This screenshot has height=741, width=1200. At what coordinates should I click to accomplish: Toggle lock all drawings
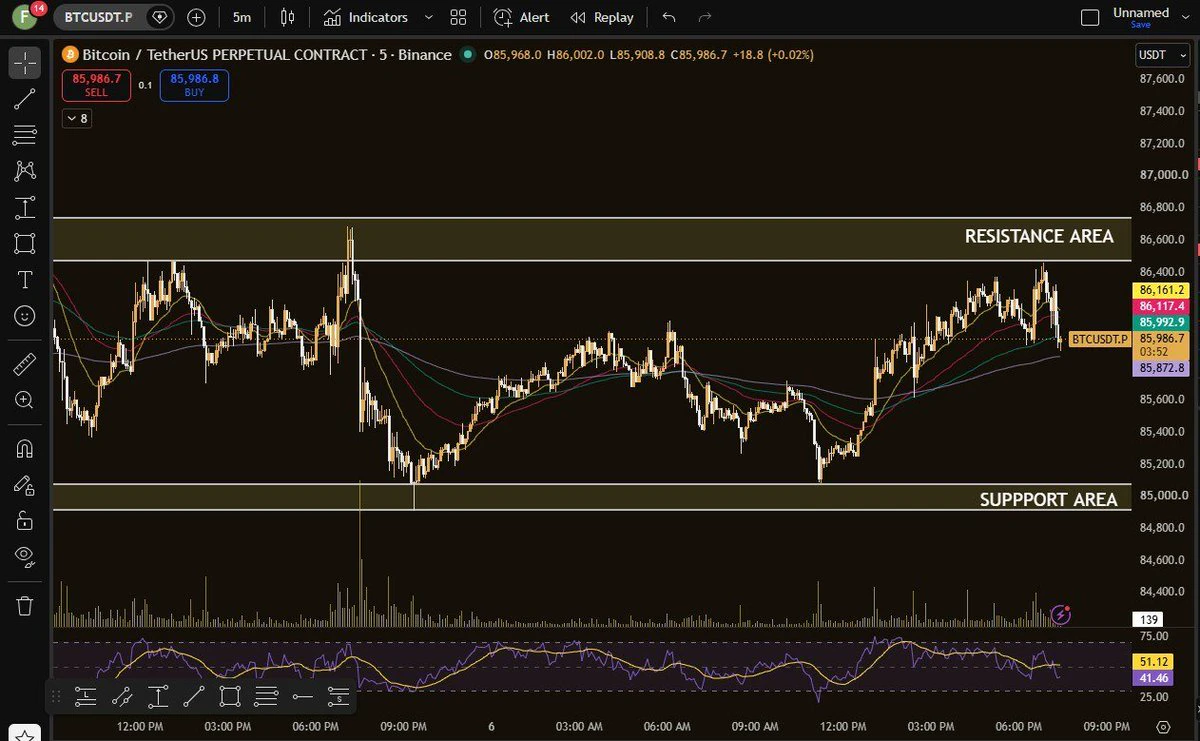[x=25, y=521]
